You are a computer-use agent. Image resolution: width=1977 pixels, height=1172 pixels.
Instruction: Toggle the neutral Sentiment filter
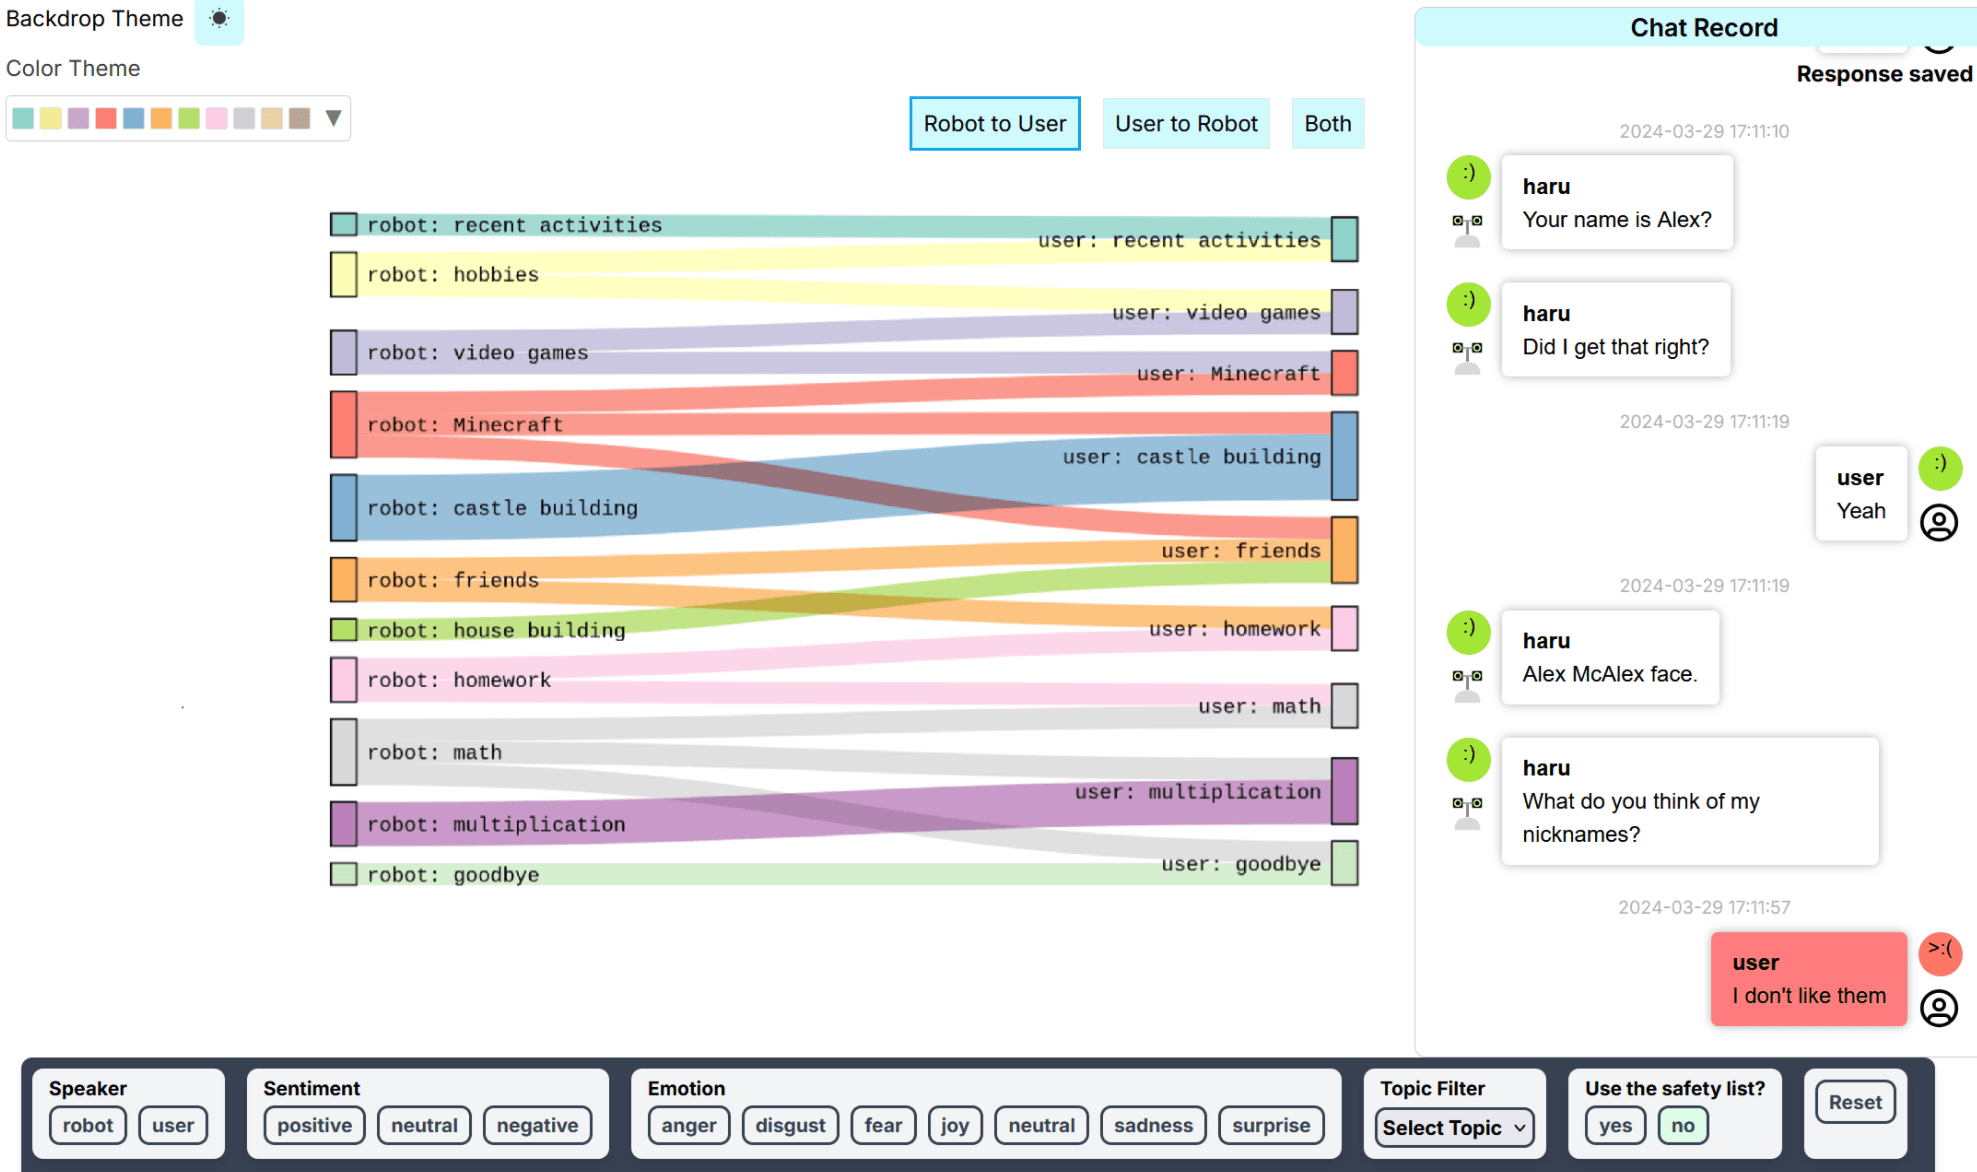coord(424,1125)
